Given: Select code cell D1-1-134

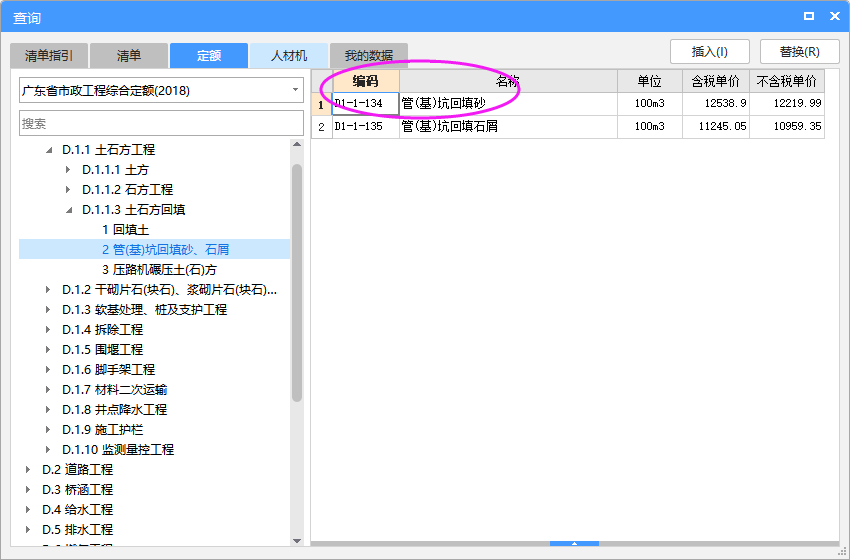Looking at the screenshot, I should point(366,104).
